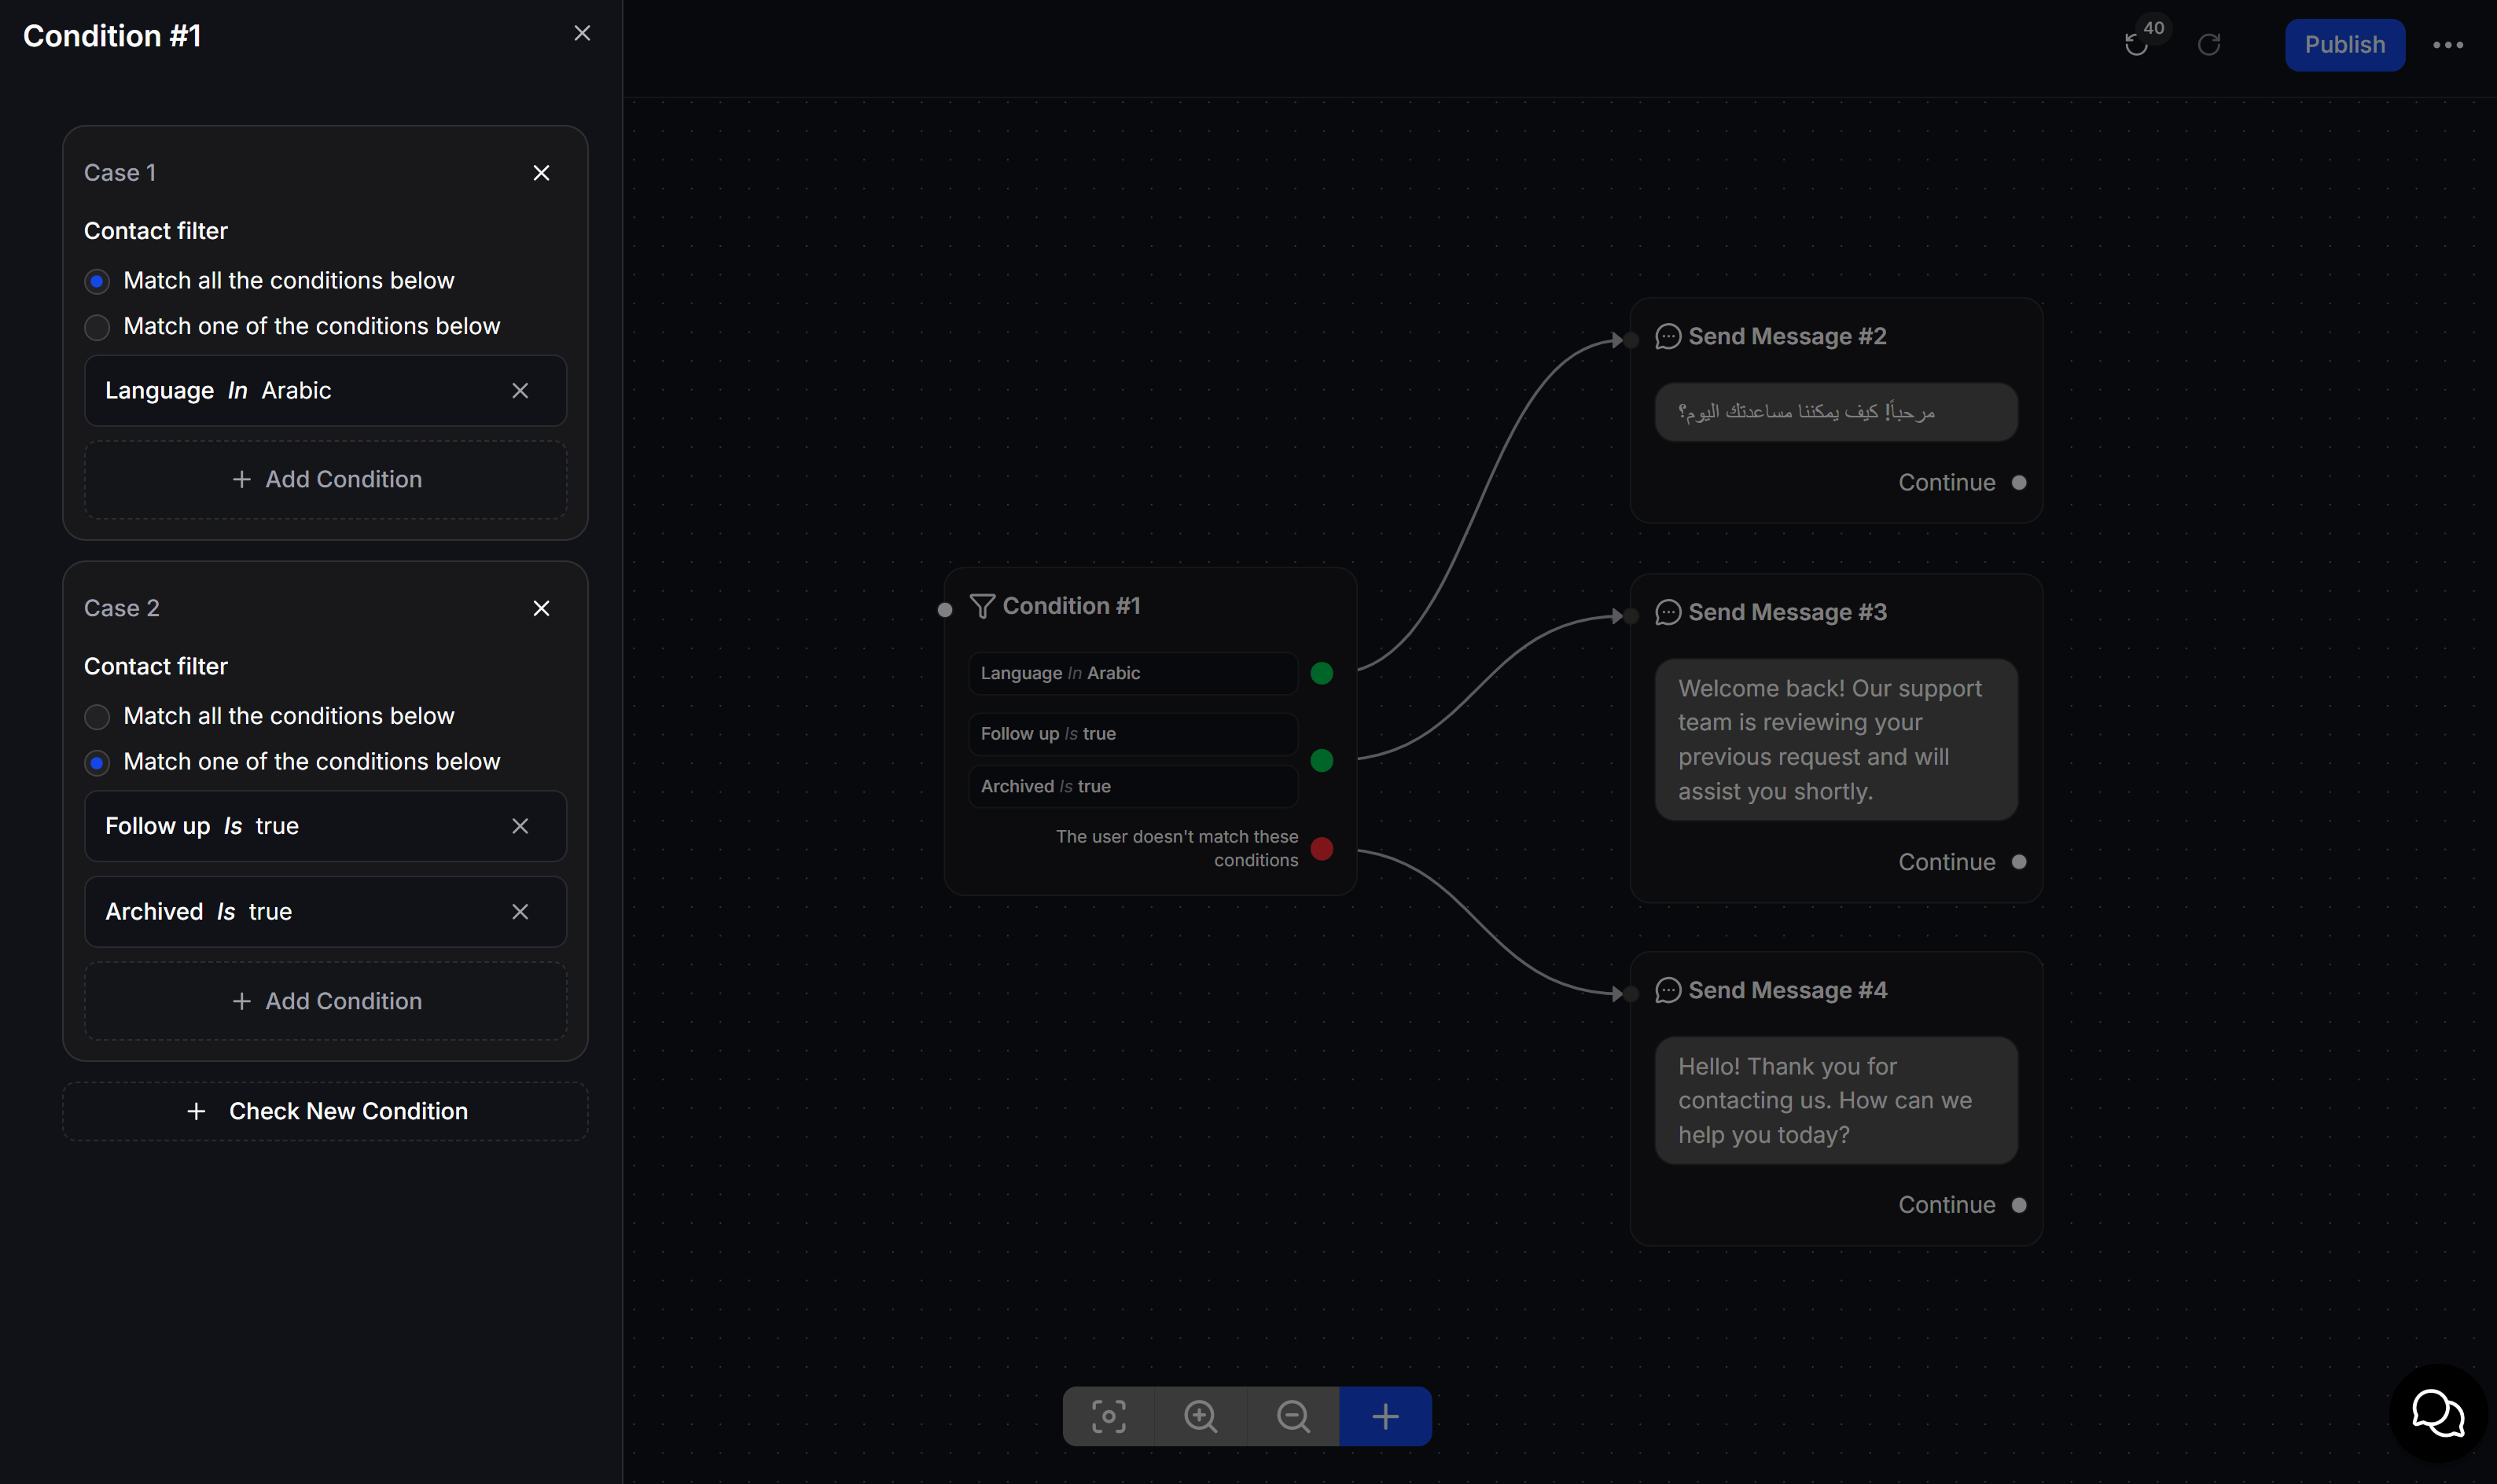
Task: Select Match one of the conditions in Case 1
Action: click(97, 327)
